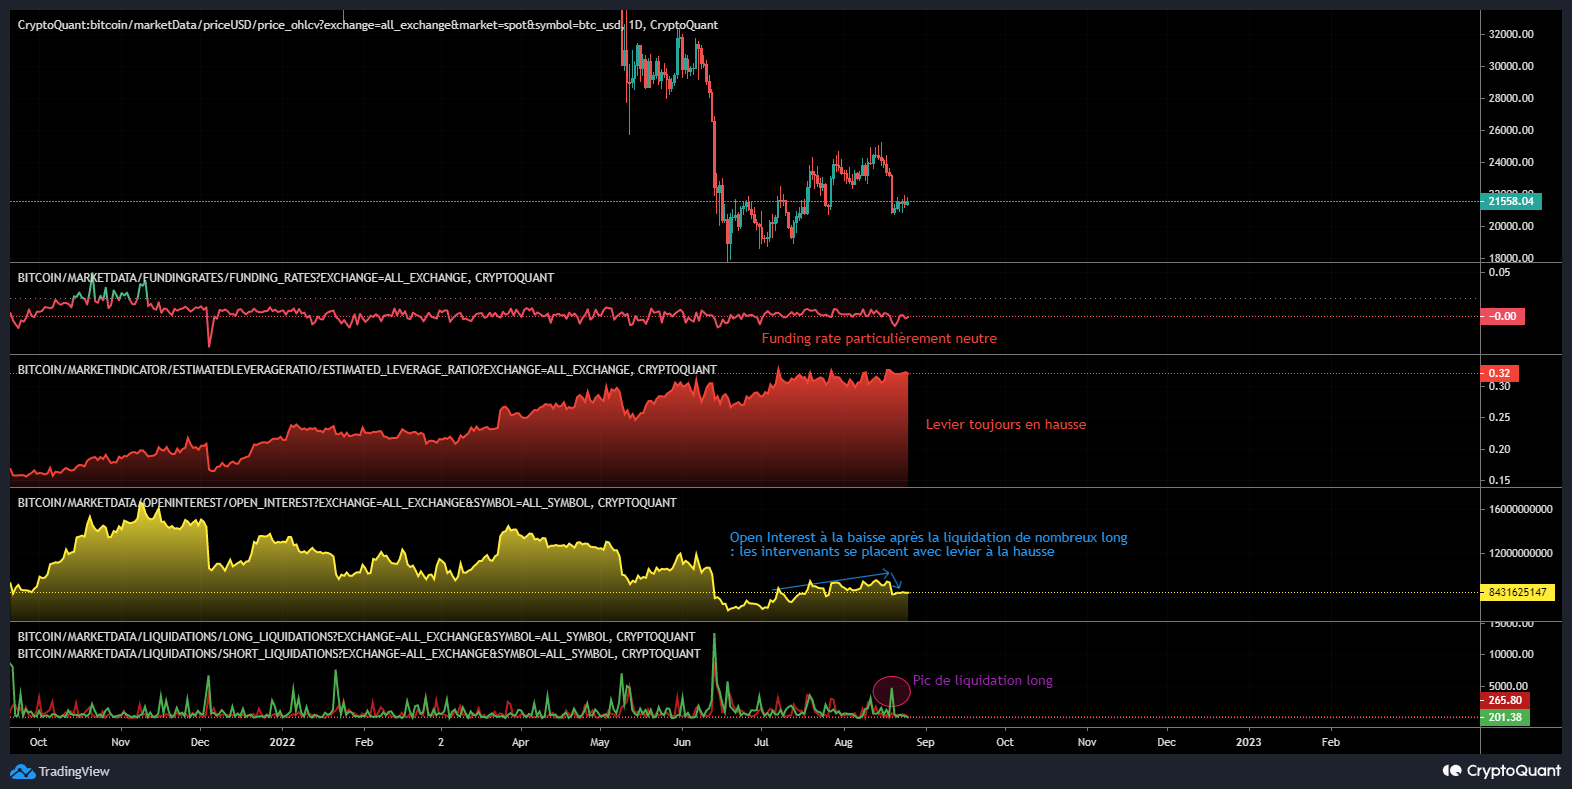Click the TradingView logo icon
This screenshot has height=789, width=1572.
point(22,771)
